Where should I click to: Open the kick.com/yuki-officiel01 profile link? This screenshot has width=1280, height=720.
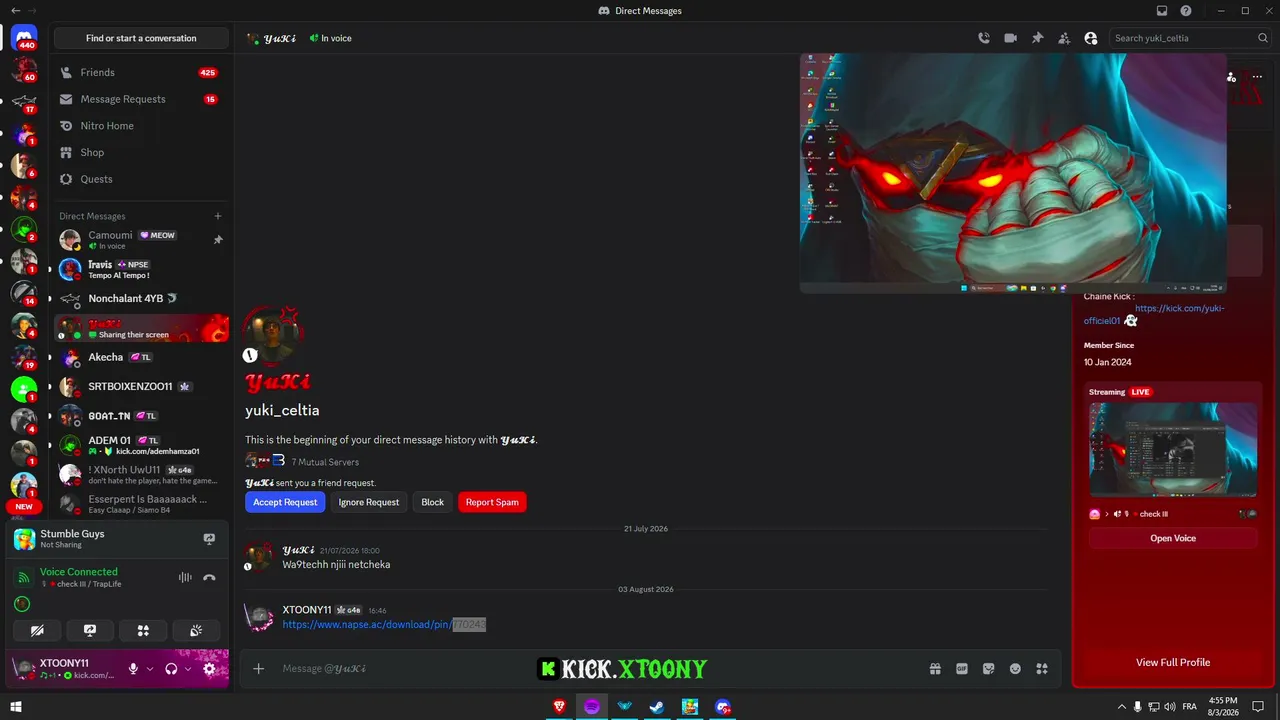[1154, 314]
